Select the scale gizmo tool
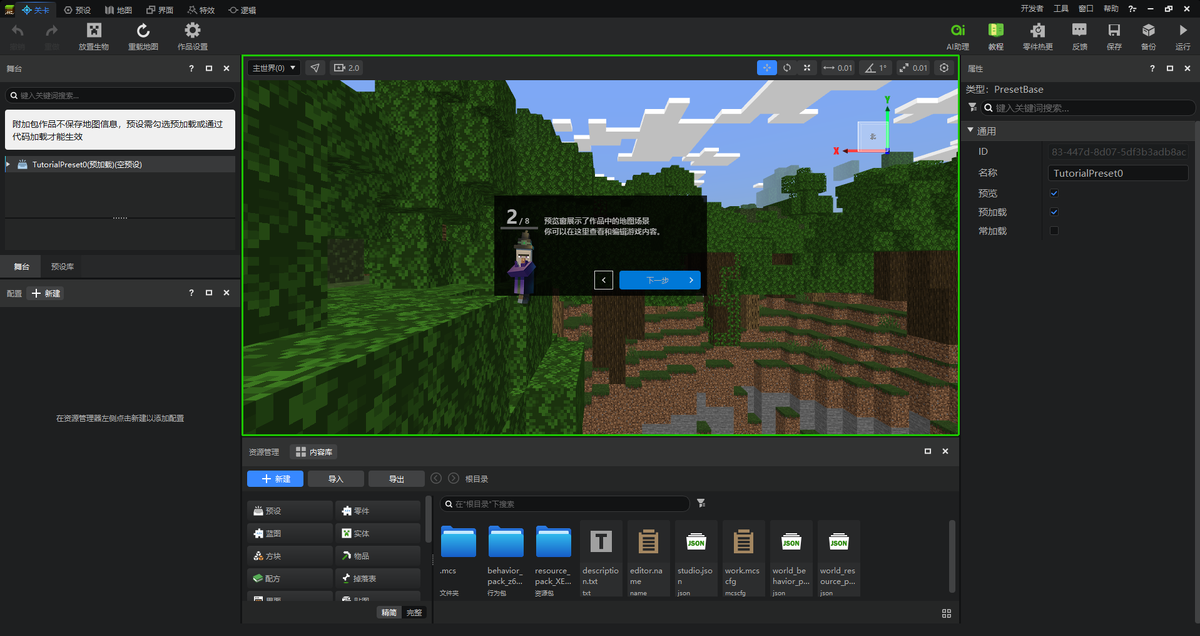The height and width of the screenshot is (636, 1200). click(x=807, y=68)
